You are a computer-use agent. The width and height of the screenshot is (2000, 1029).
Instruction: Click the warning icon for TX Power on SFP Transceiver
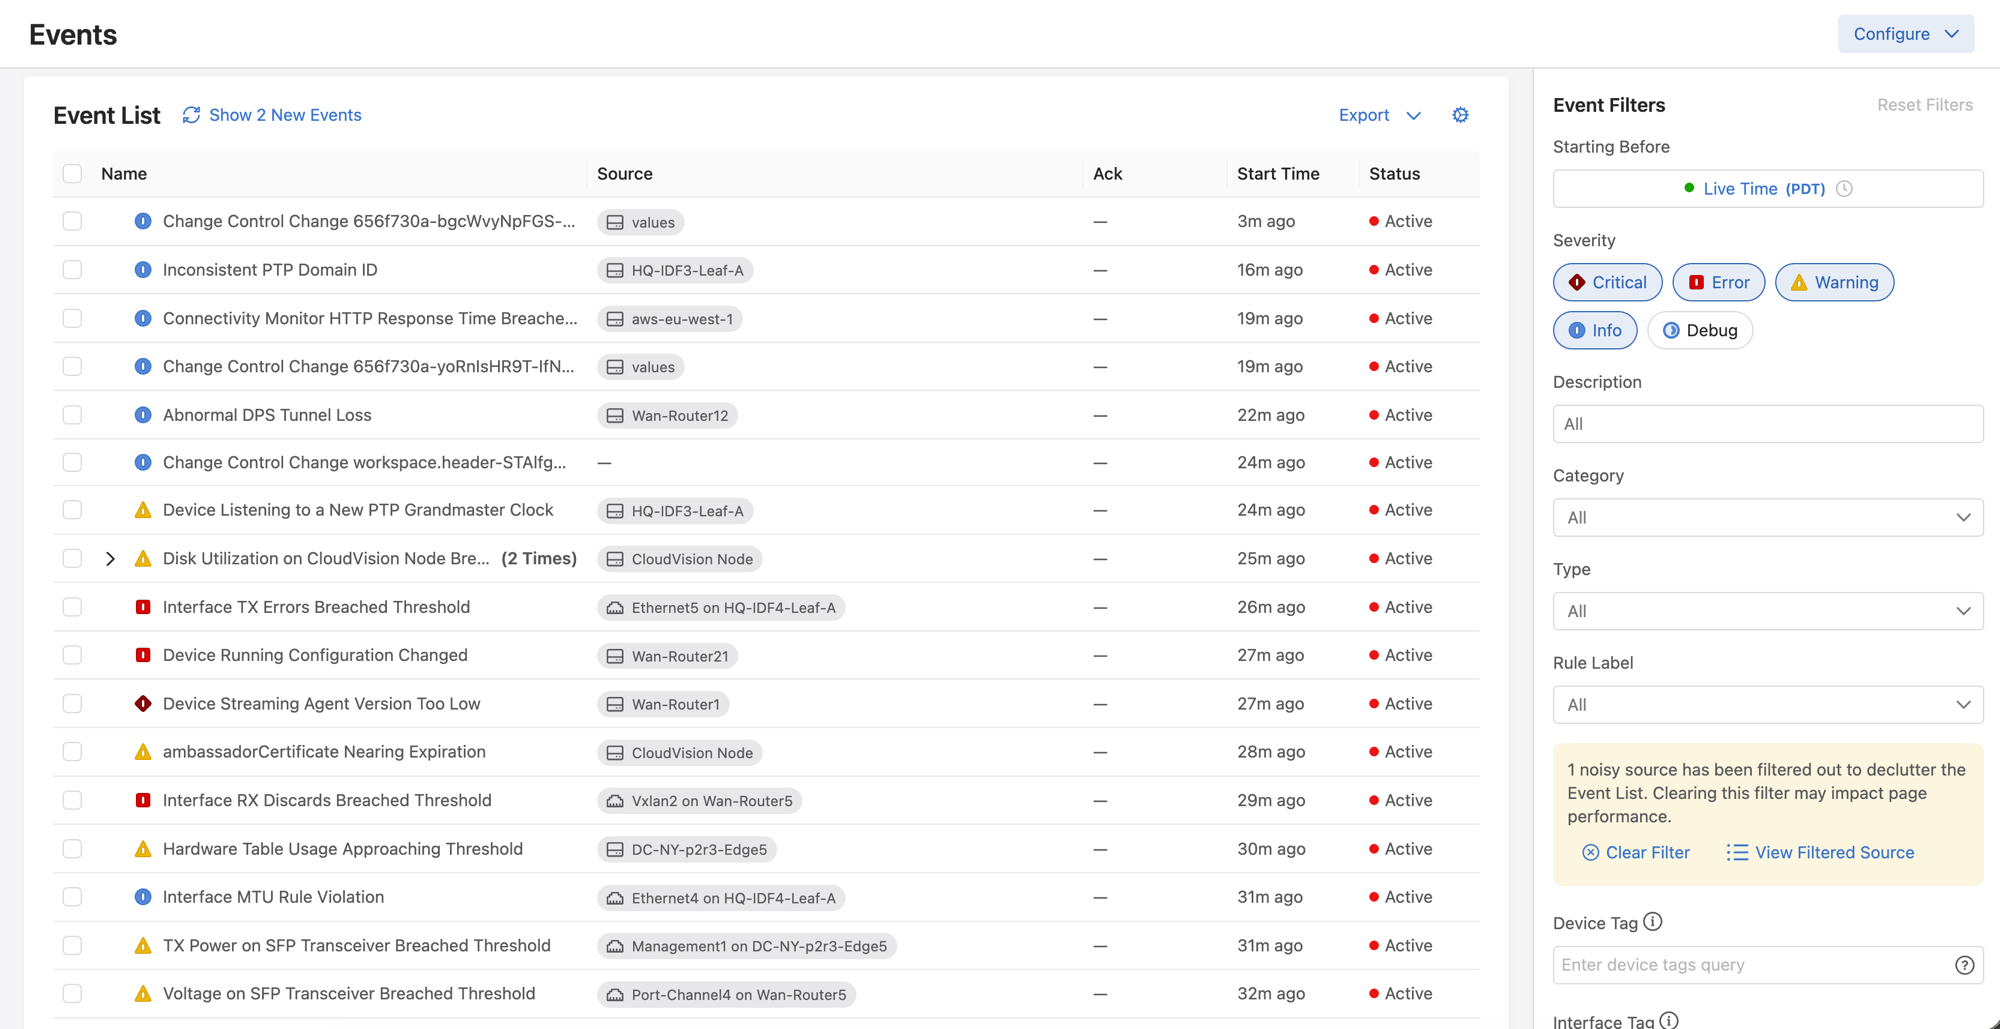143,946
